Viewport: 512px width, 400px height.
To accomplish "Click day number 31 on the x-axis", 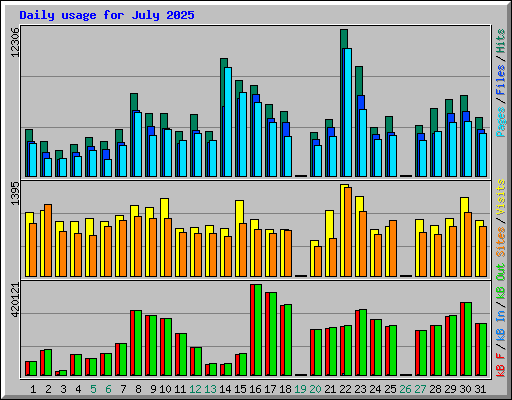I will pos(480,389).
